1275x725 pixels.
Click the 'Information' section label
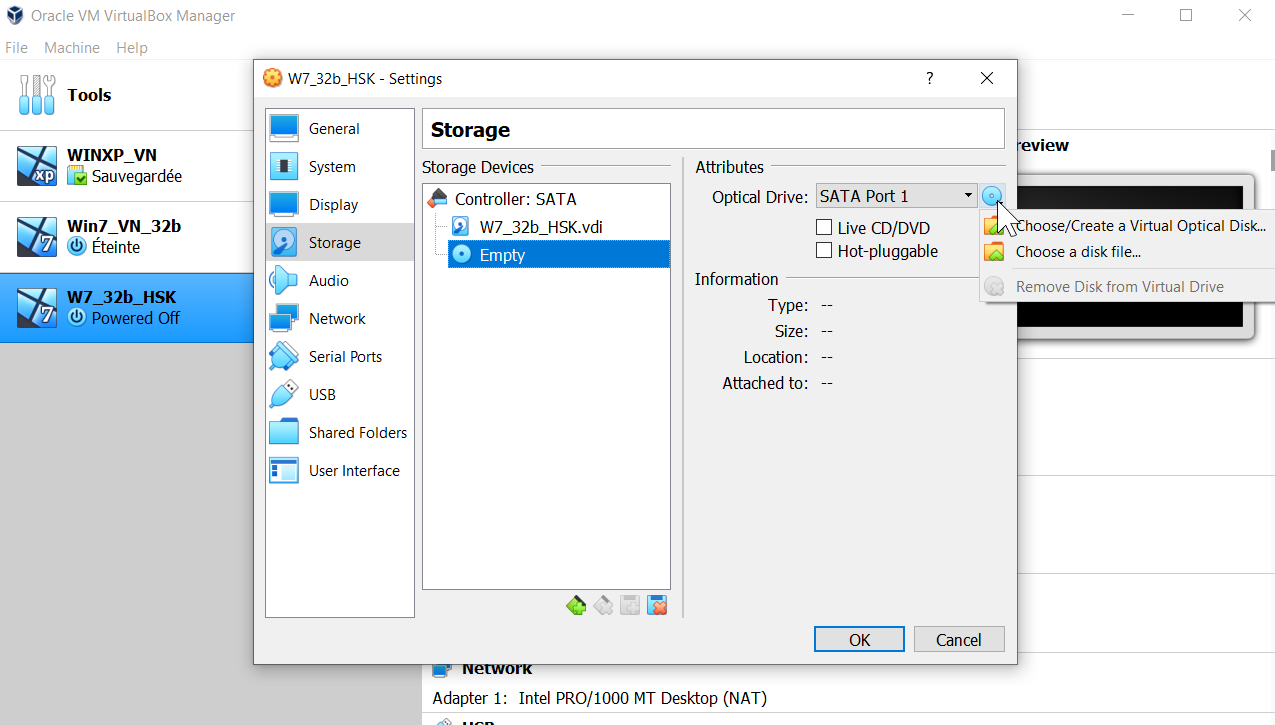coord(737,279)
